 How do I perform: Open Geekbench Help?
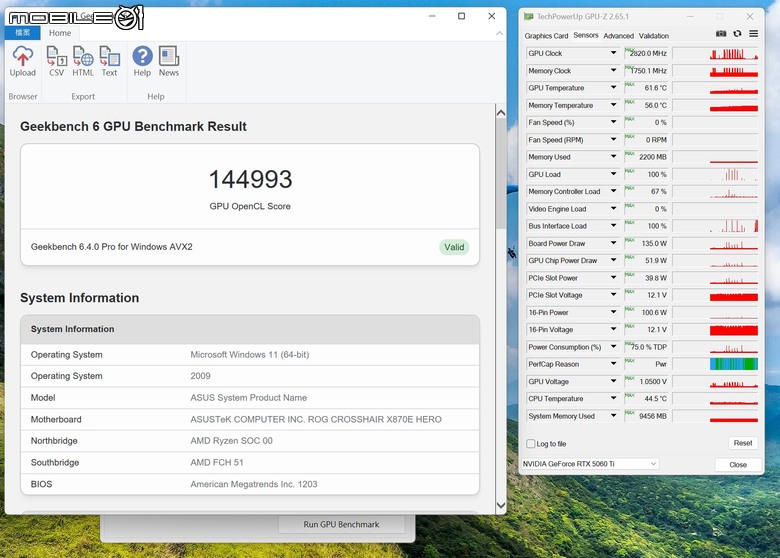142,61
